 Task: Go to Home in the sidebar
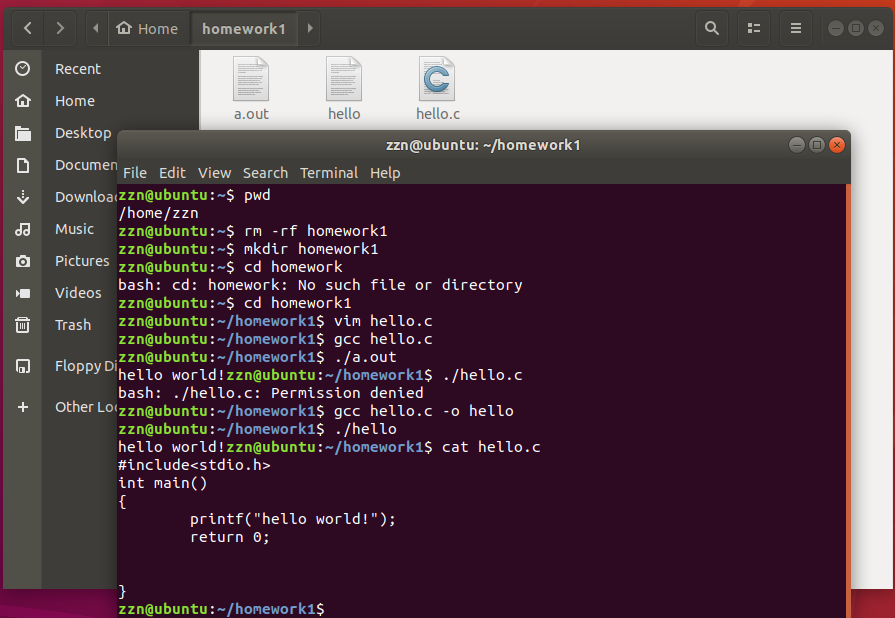tap(75, 101)
